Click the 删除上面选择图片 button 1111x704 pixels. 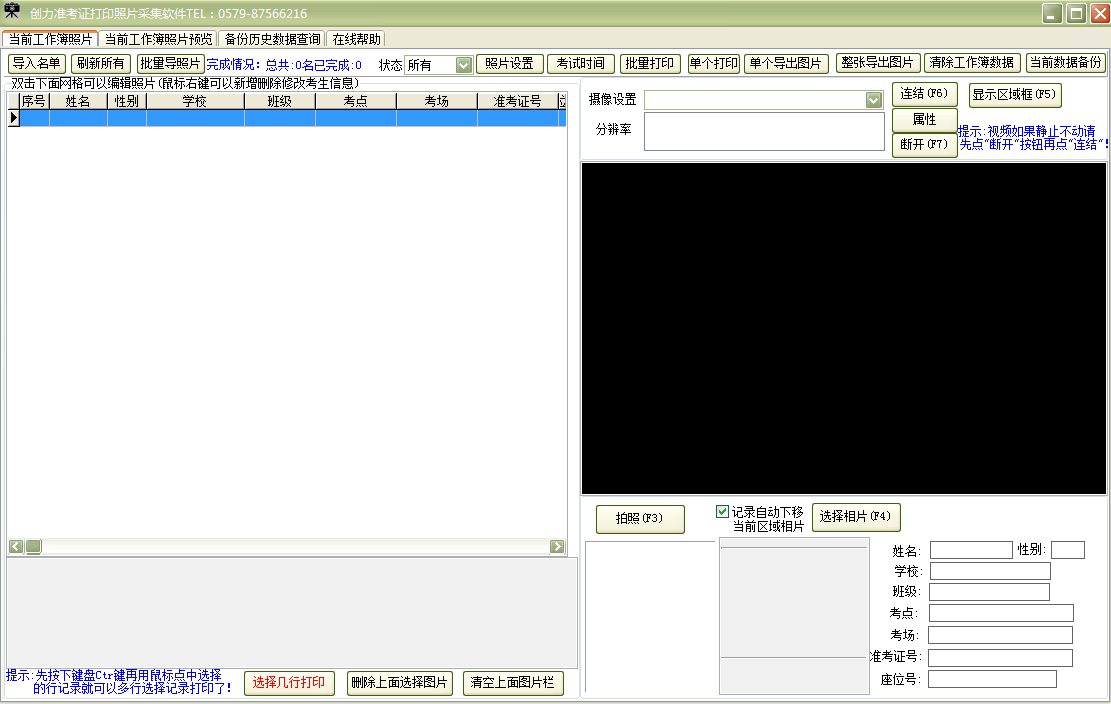pos(400,683)
